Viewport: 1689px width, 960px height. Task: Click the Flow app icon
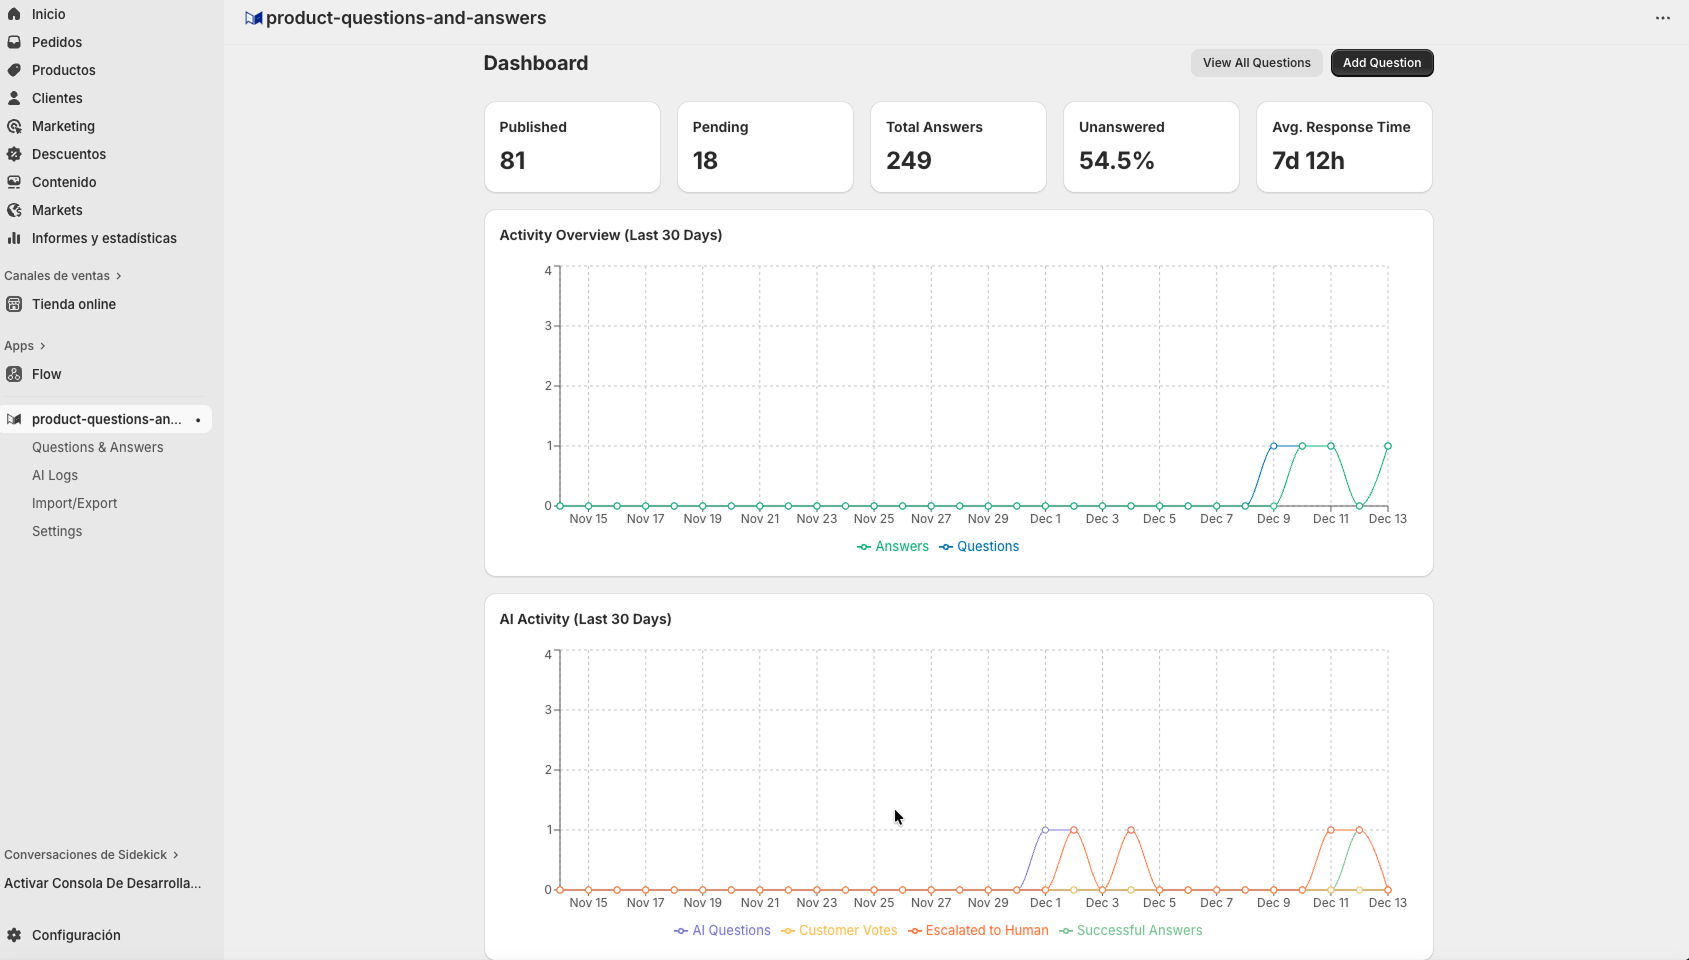click(x=14, y=374)
